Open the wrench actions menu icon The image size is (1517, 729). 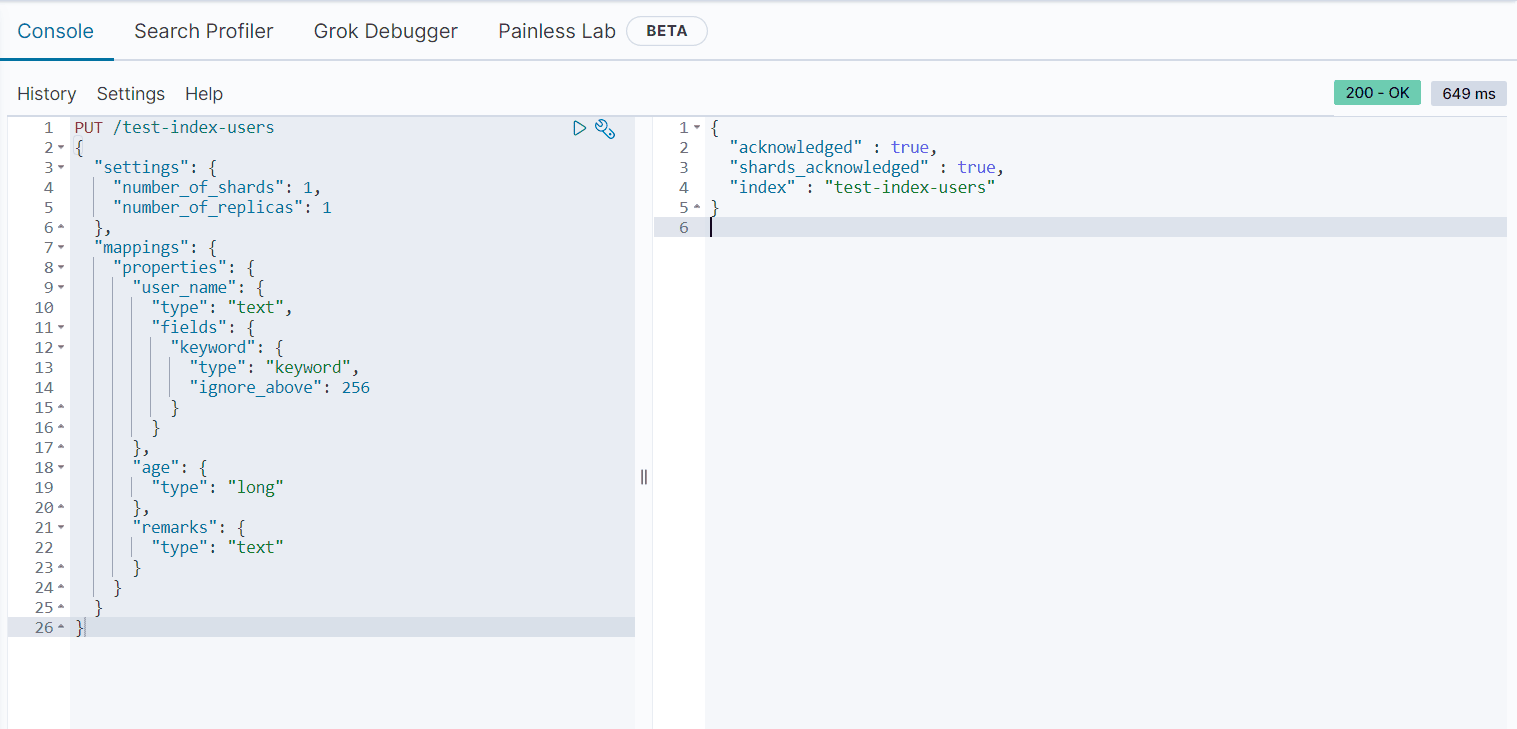pos(605,128)
